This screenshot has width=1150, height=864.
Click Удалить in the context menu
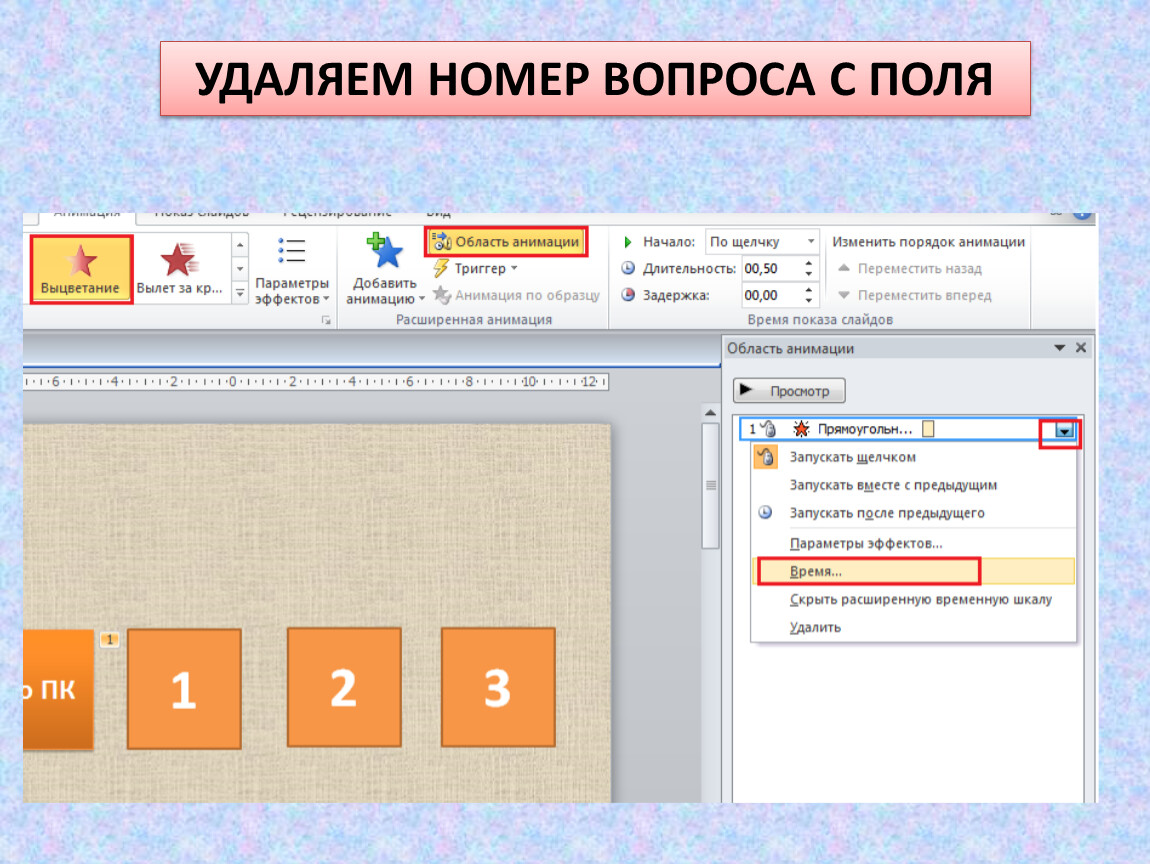[x=815, y=627]
